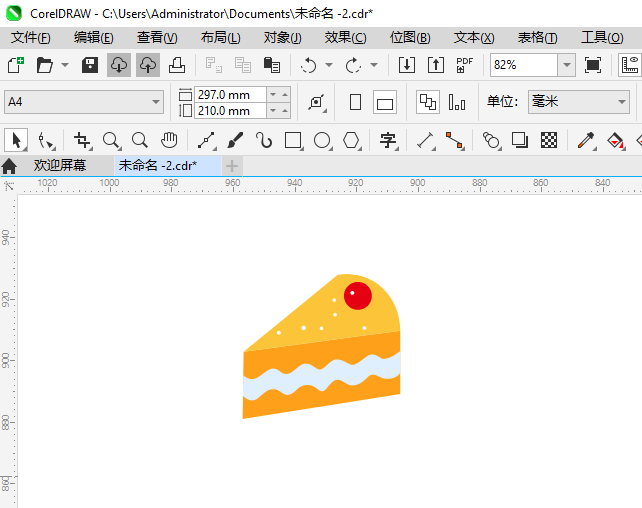Image resolution: width=642 pixels, height=508 pixels.
Task: Print the document with printer icon
Action: click(x=177, y=65)
